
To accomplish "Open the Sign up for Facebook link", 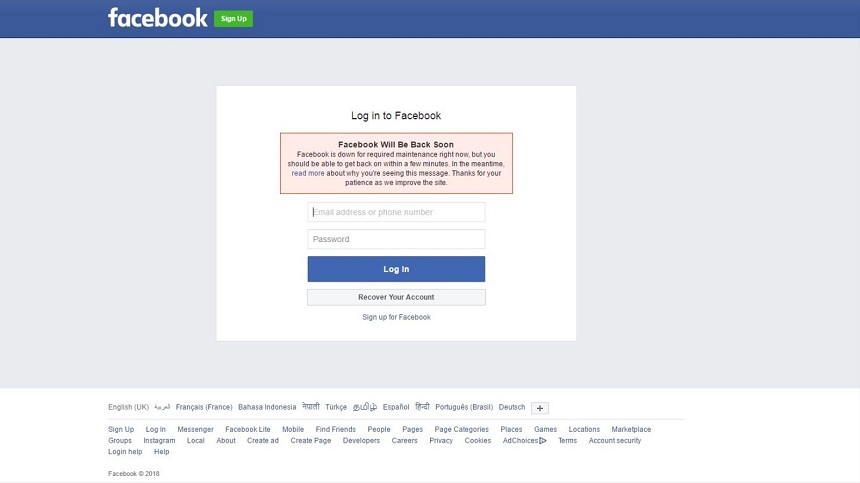I will tap(396, 317).
